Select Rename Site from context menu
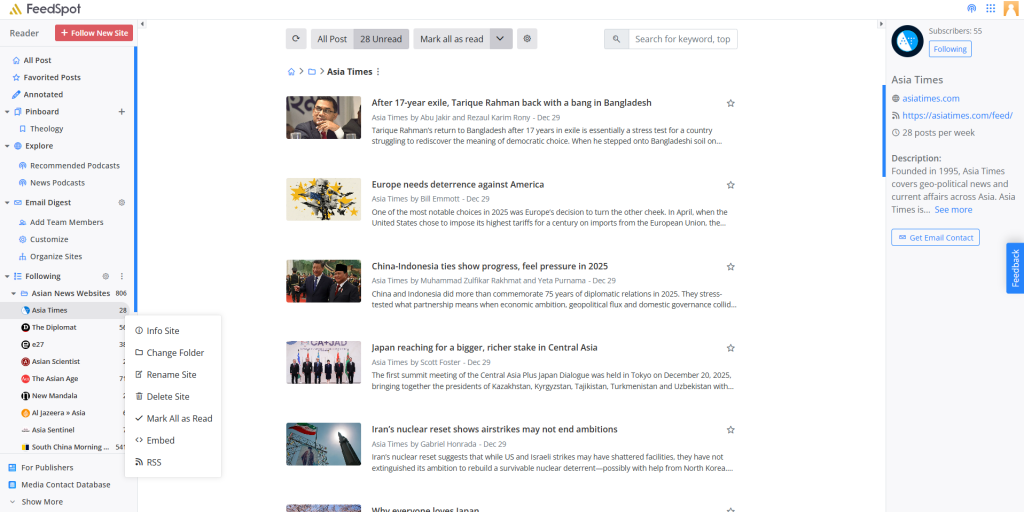 point(171,375)
